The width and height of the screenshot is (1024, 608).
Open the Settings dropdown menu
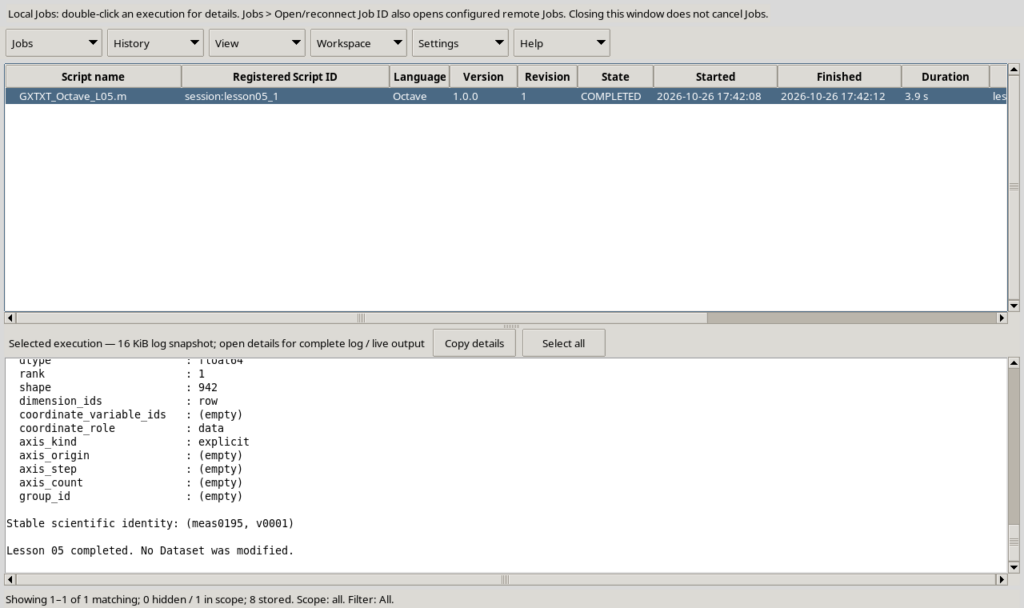pyautogui.click(x=460, y=43)
